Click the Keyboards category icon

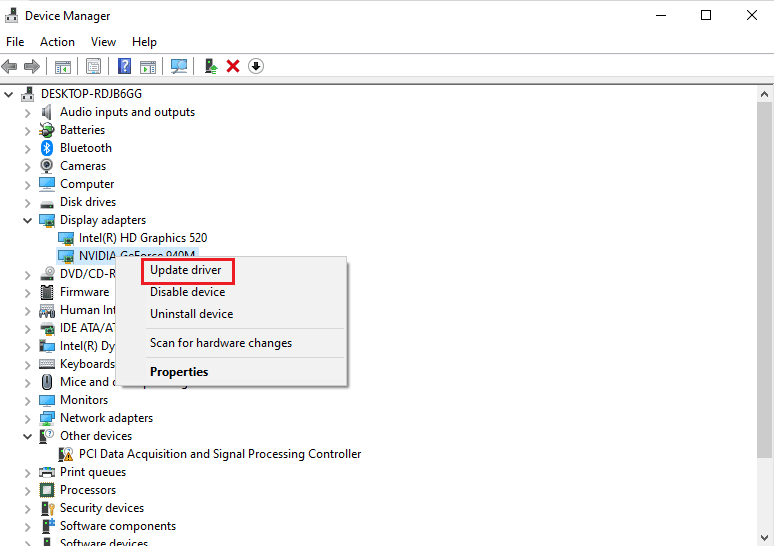point(47,364)
